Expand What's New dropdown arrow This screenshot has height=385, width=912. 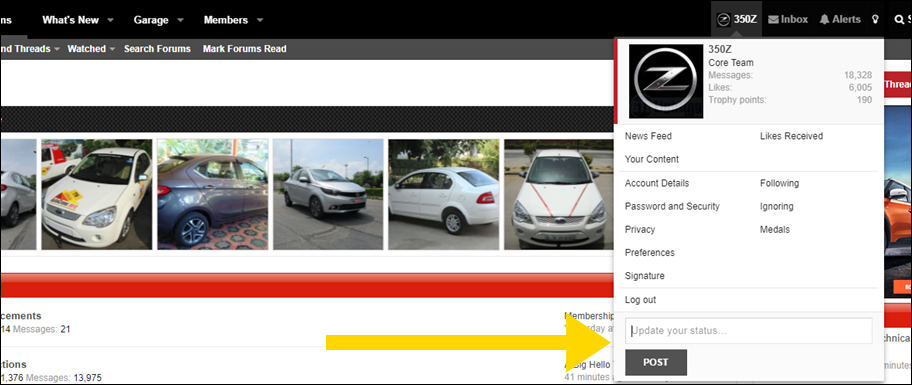110,20
